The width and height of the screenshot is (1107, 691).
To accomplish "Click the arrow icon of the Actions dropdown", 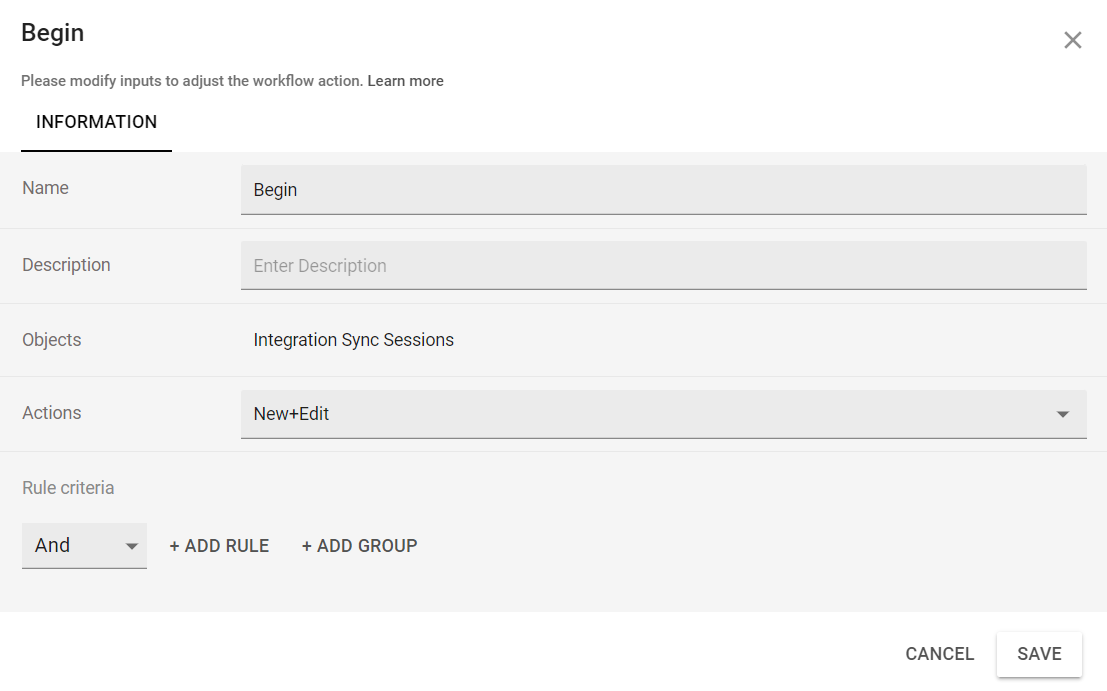I will point(1063,415).
